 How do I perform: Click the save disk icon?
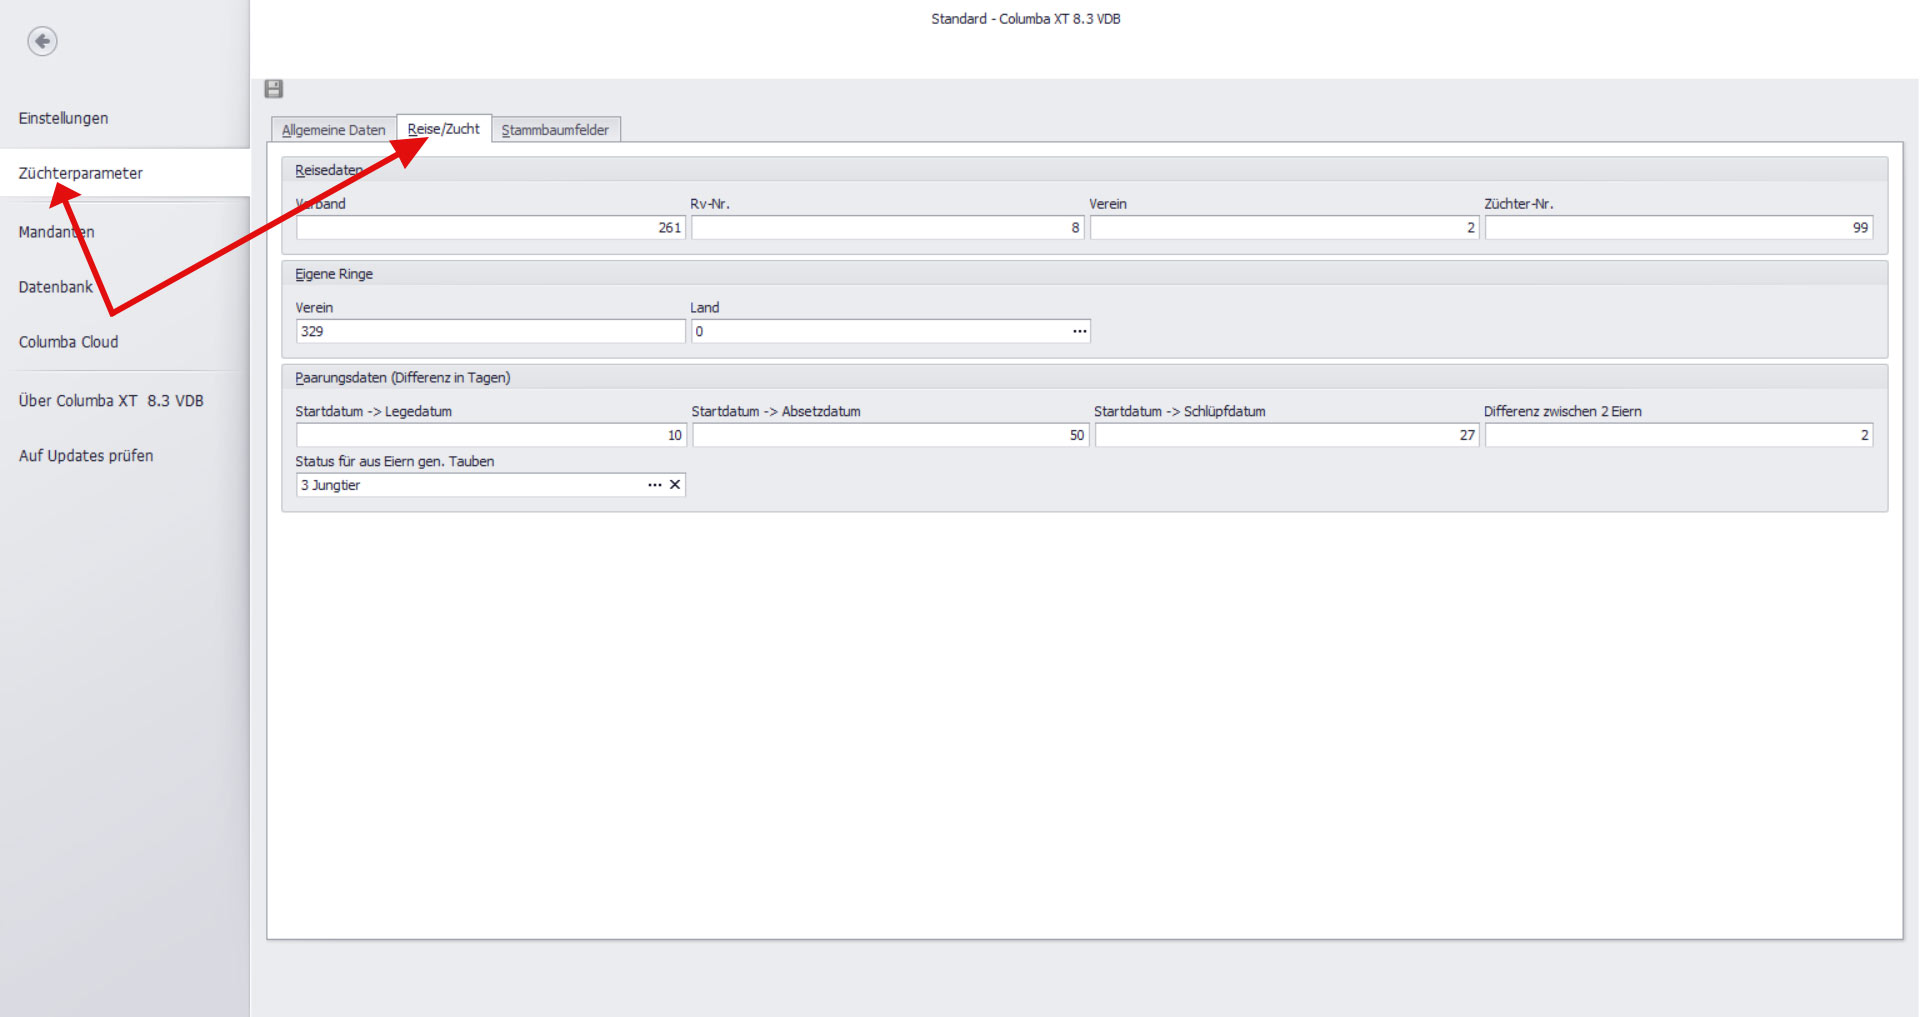pos(274,89)
